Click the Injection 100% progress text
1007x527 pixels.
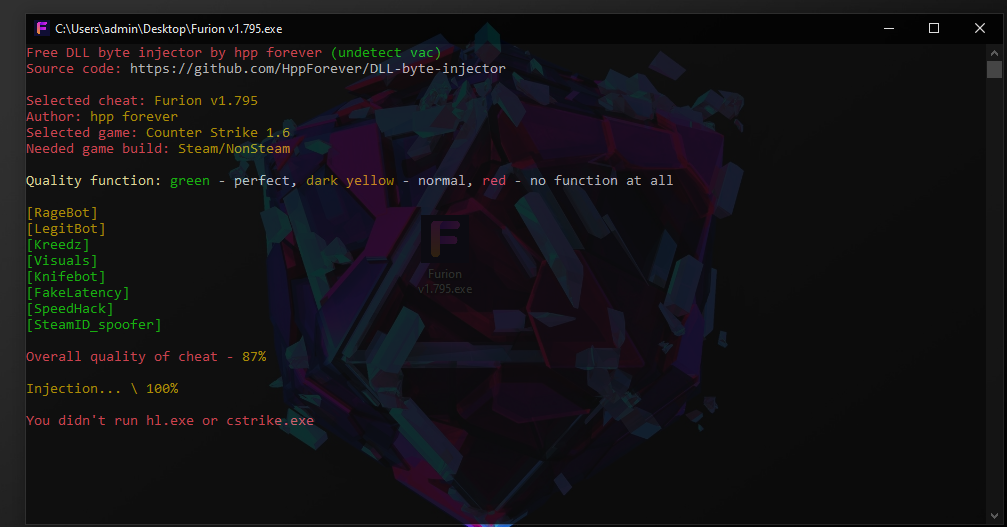tap(102, 389)
